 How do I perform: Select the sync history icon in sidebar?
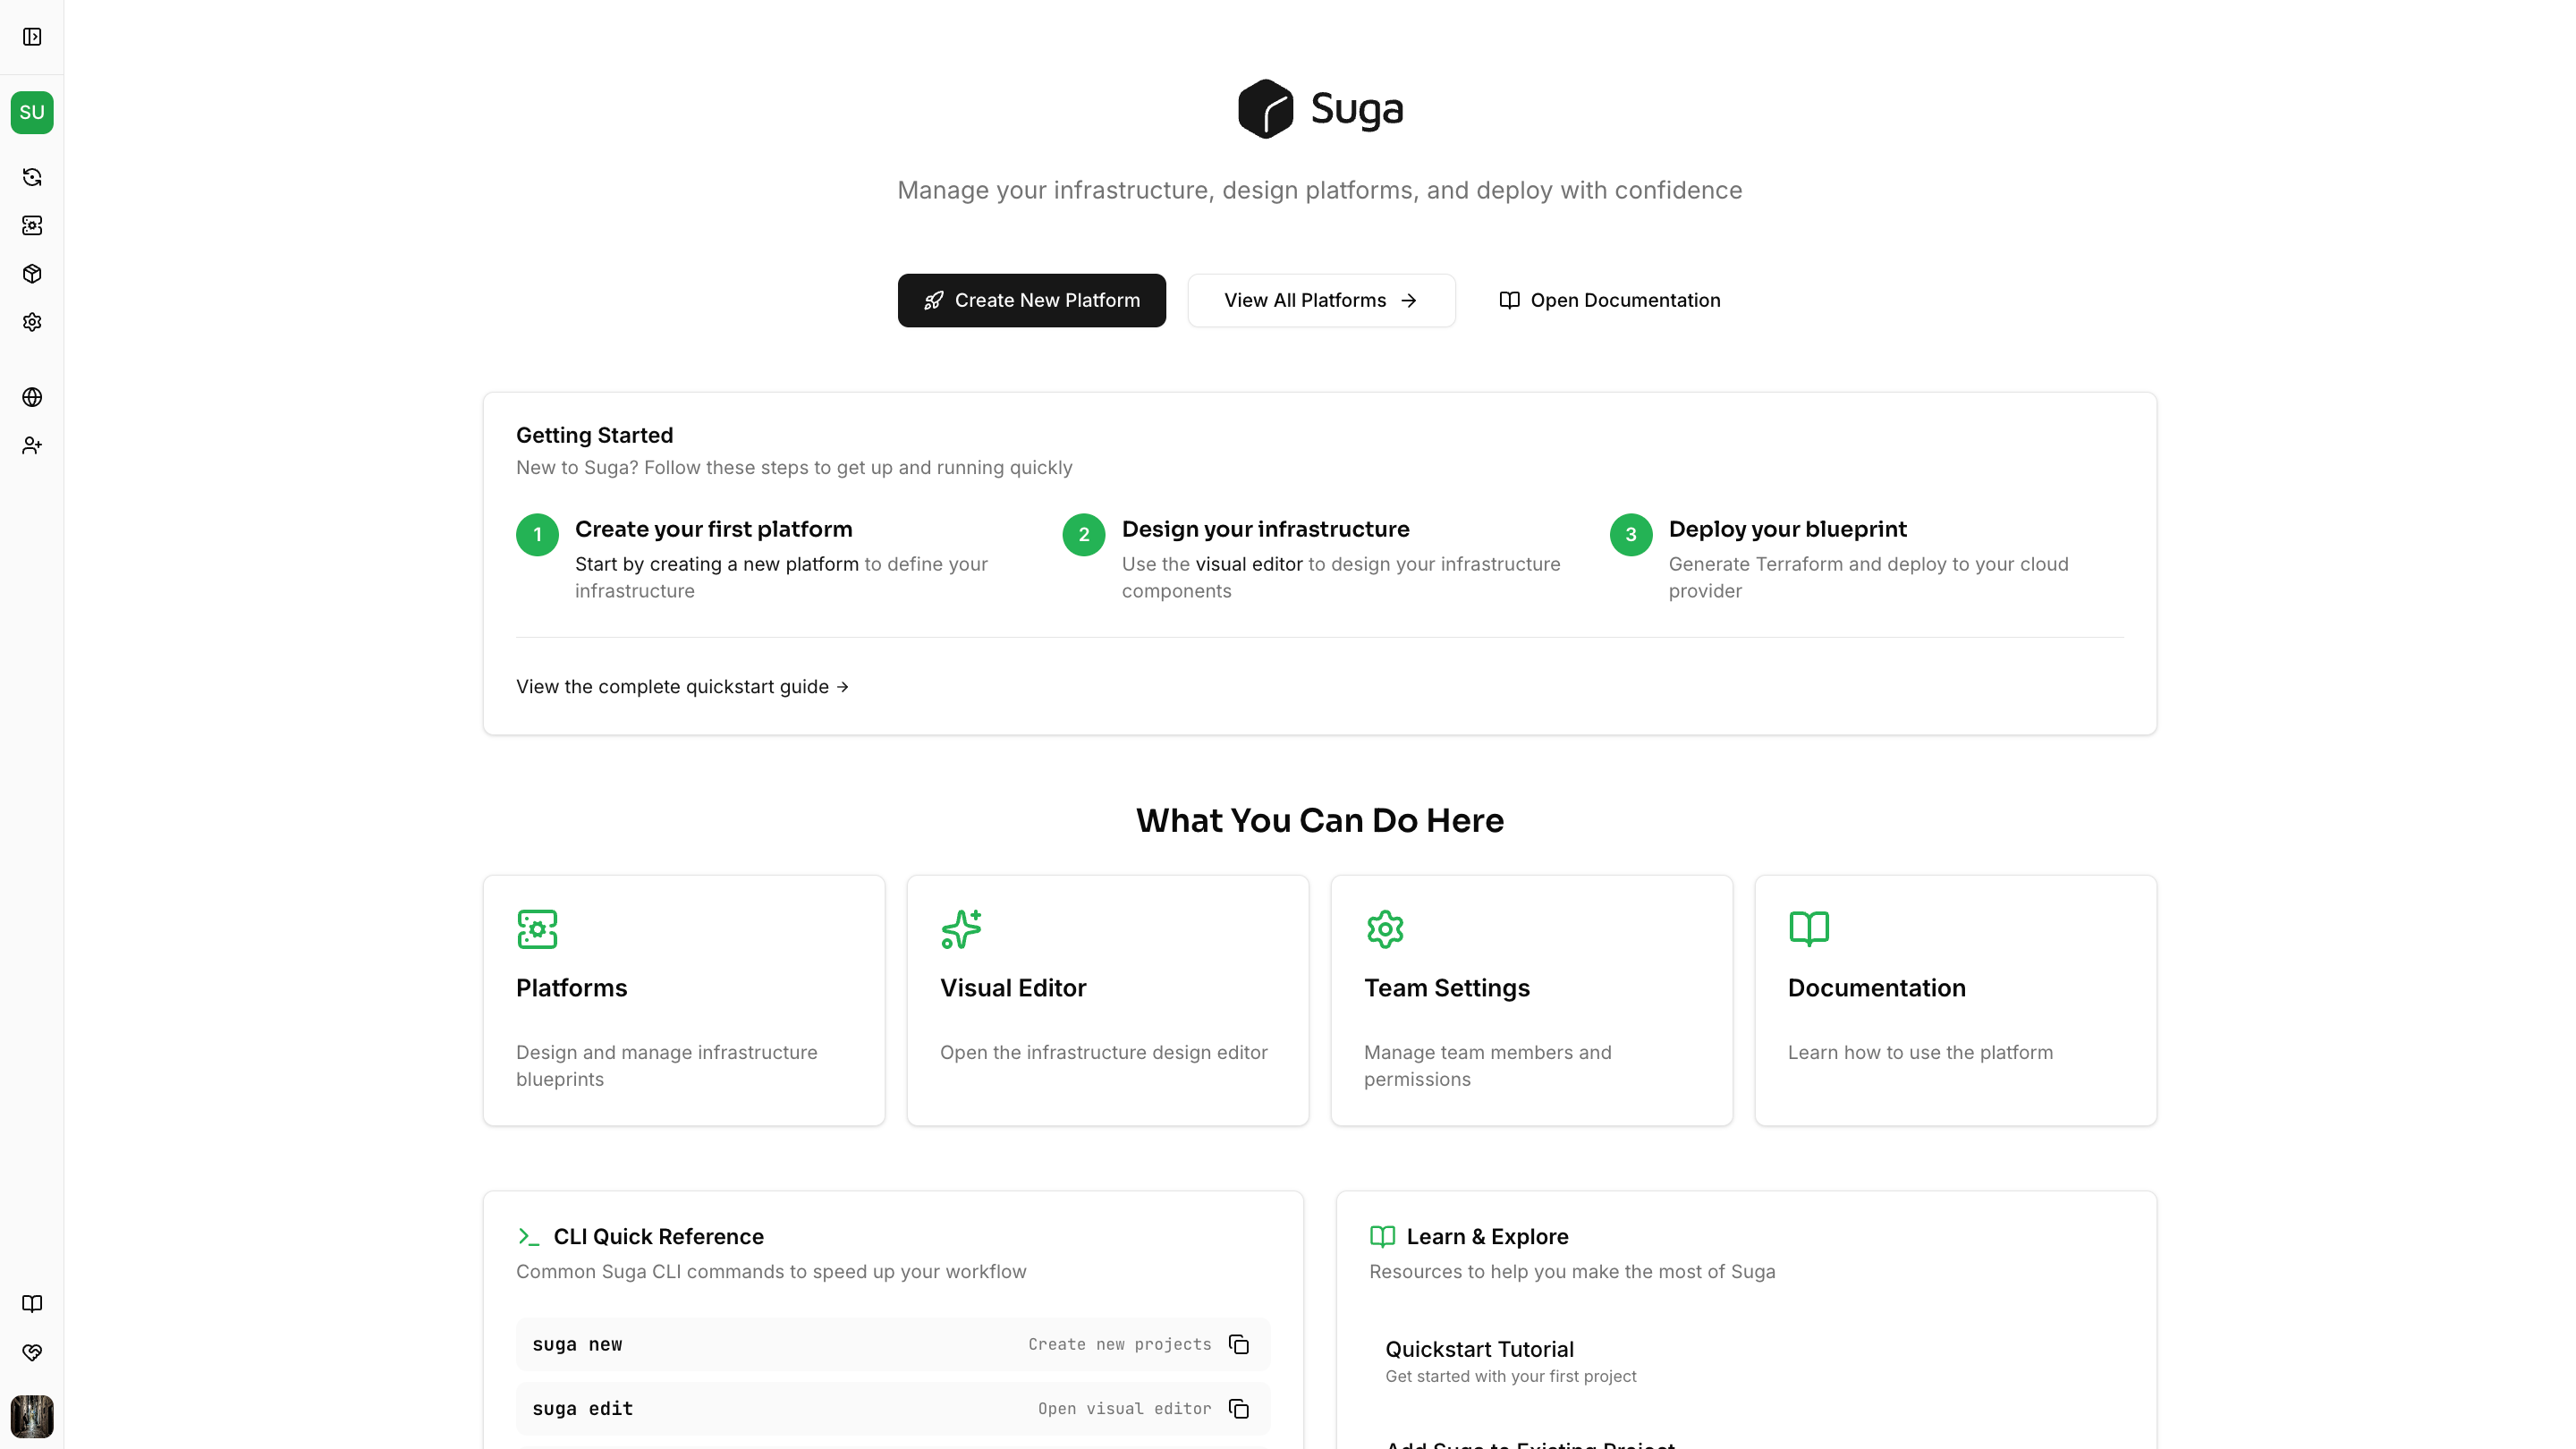pyautogui.click(x=31, y=177)
